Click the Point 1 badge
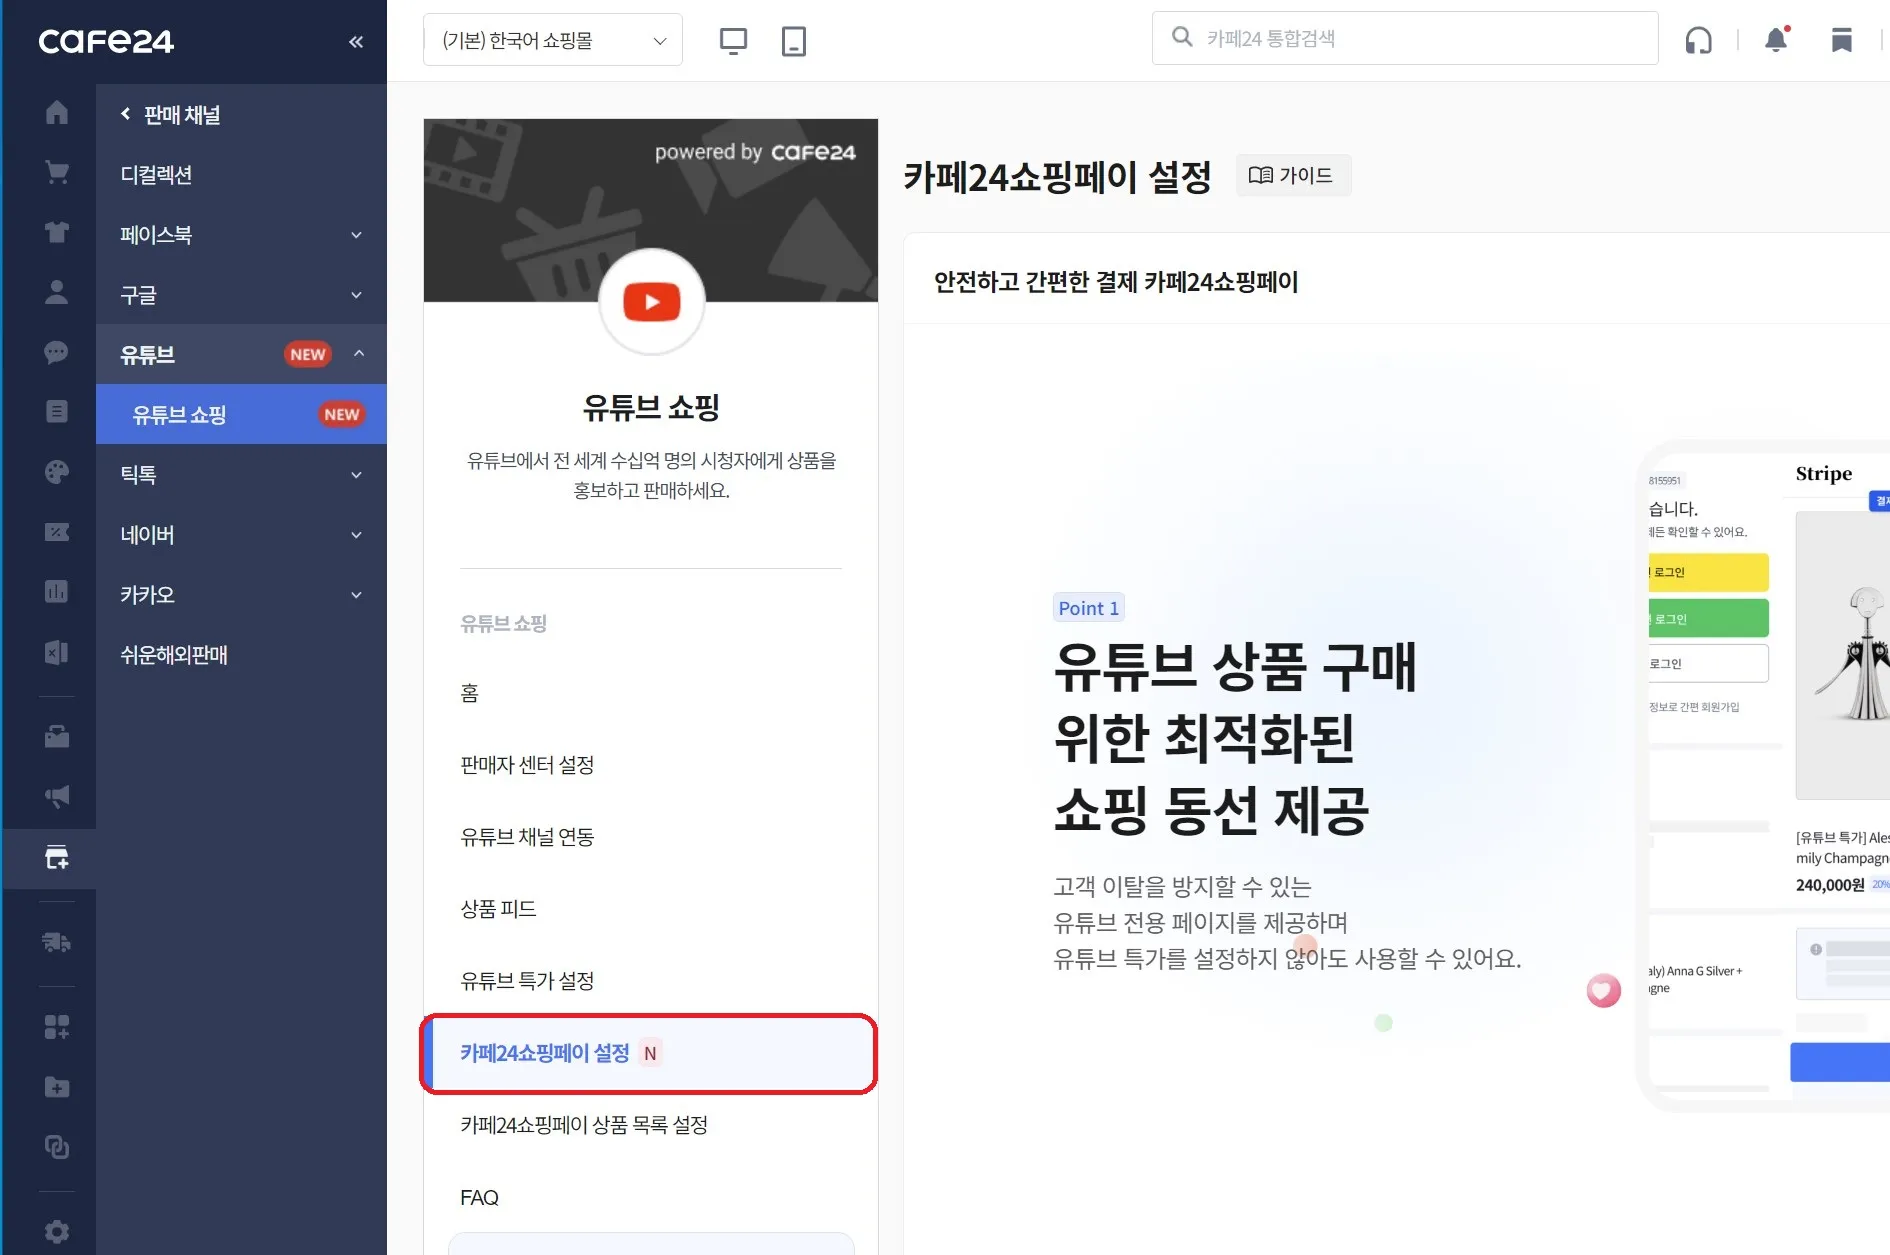The image size is (1890, 1255). (1088, 608)
